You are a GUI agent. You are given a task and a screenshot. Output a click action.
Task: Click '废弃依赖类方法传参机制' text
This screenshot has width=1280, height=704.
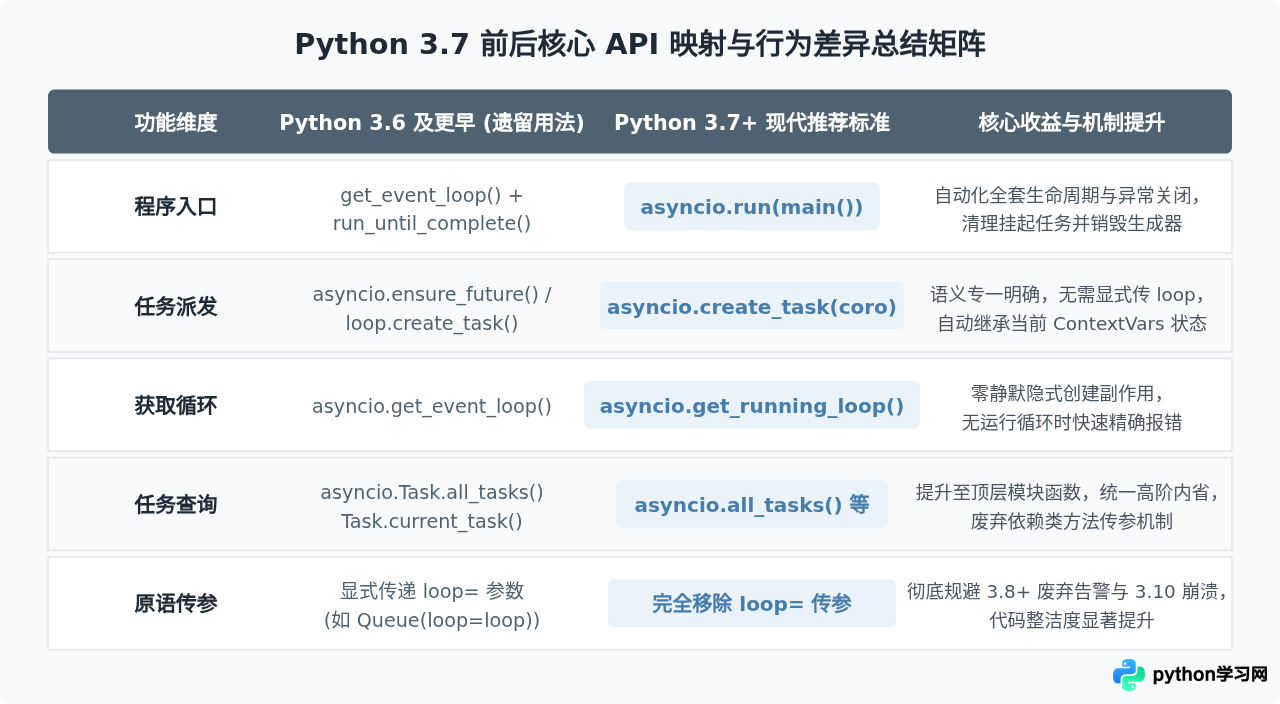coord(1072,521)
